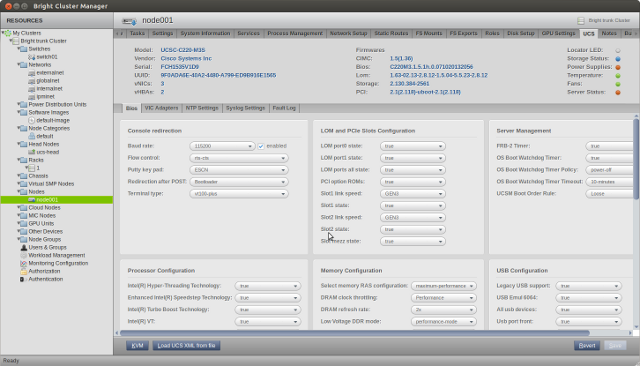Click the Workload Management icon
The height and width of the screenshot is (366, 640).
pyautogui.click(x=24, y=255)
